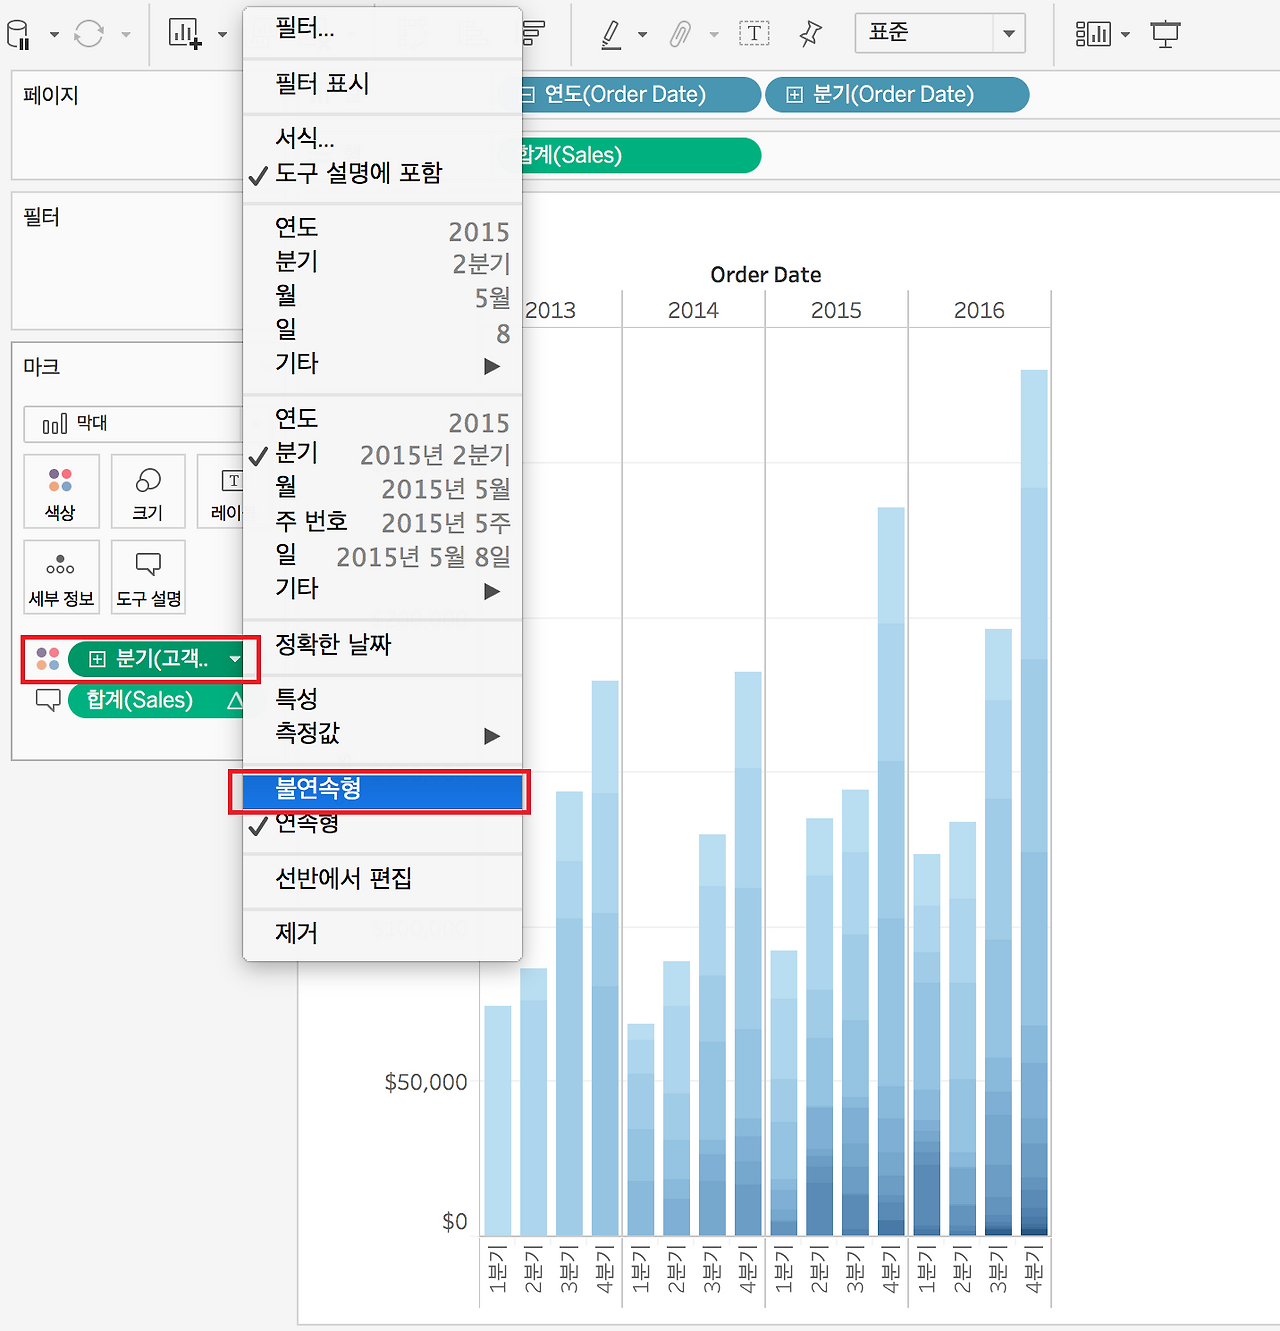This screenshot has width=1280, height=1331.
Task: Choose 필터 표시 from the context menu
Action: (382, 84)
